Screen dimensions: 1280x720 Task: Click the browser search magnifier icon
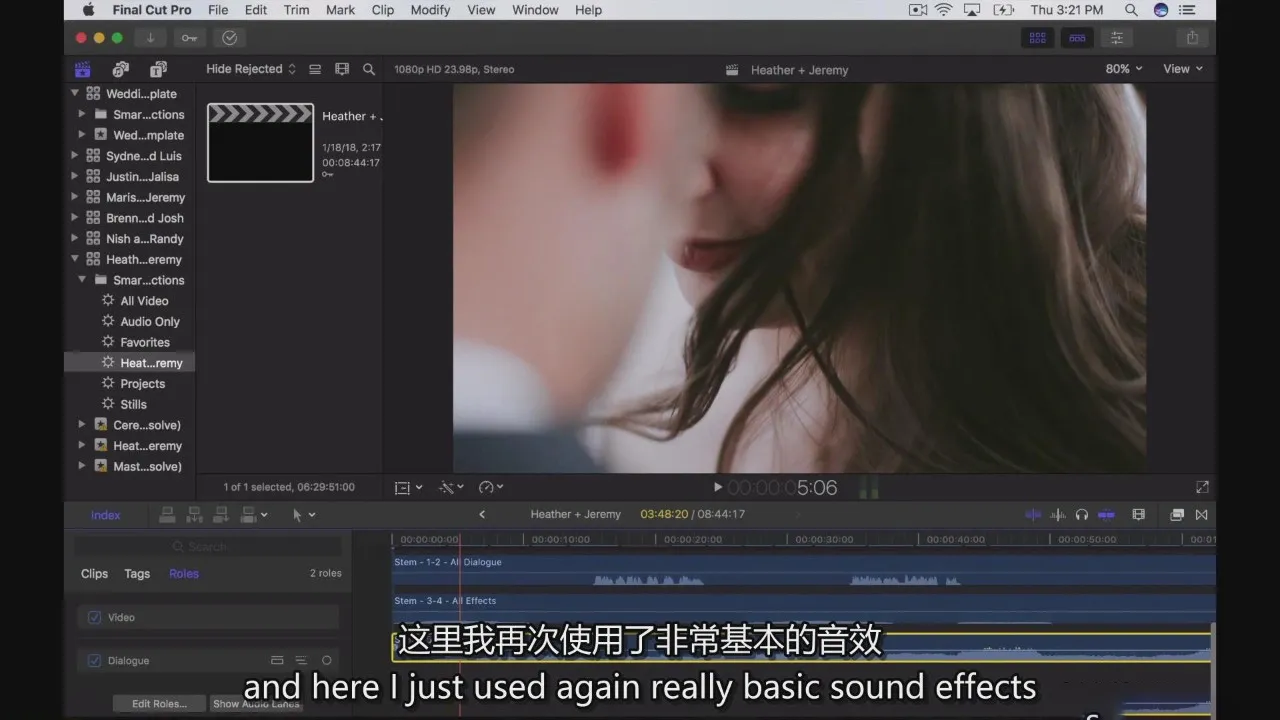(369, 69)
